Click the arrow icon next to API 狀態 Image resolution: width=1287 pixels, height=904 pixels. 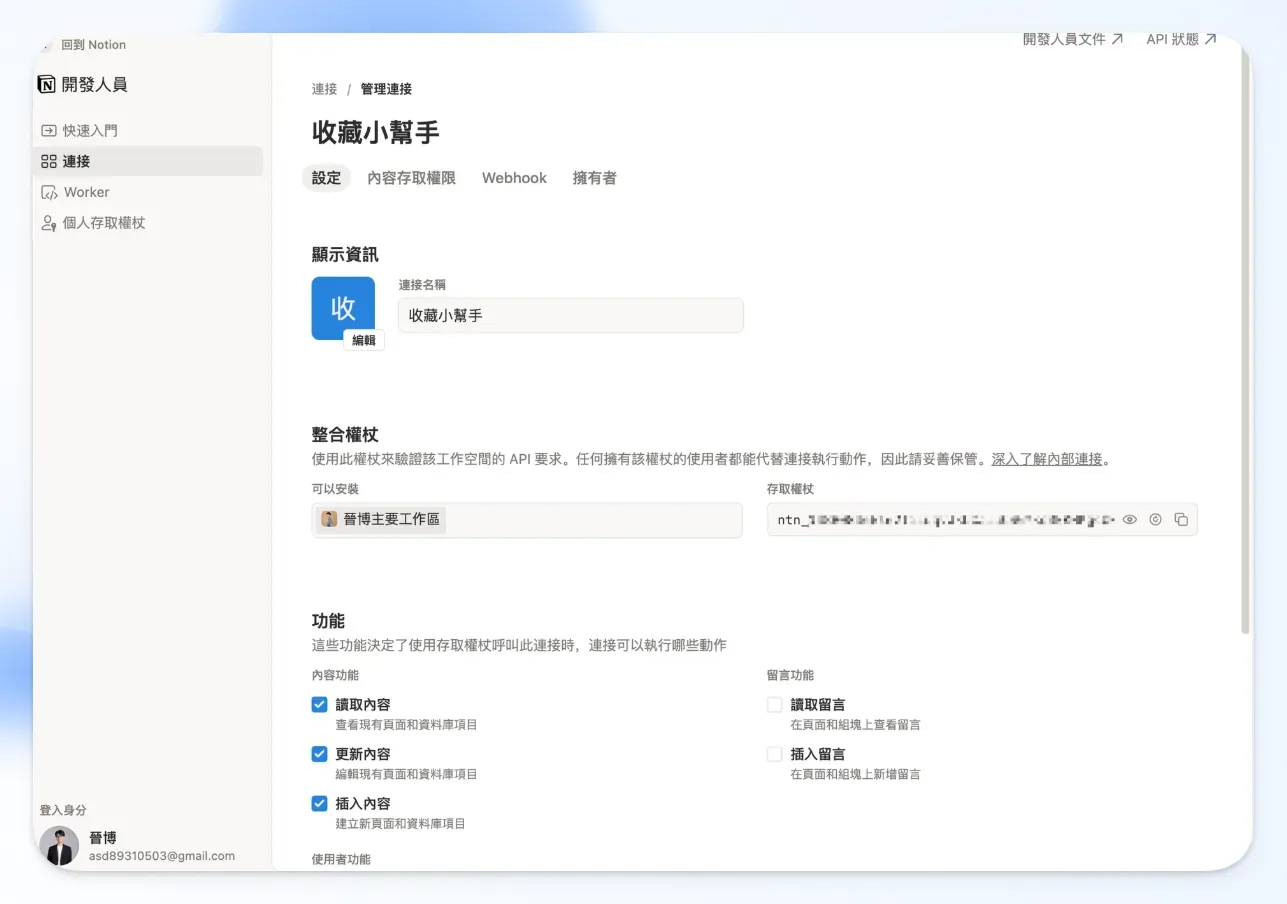coord(1211,39)
